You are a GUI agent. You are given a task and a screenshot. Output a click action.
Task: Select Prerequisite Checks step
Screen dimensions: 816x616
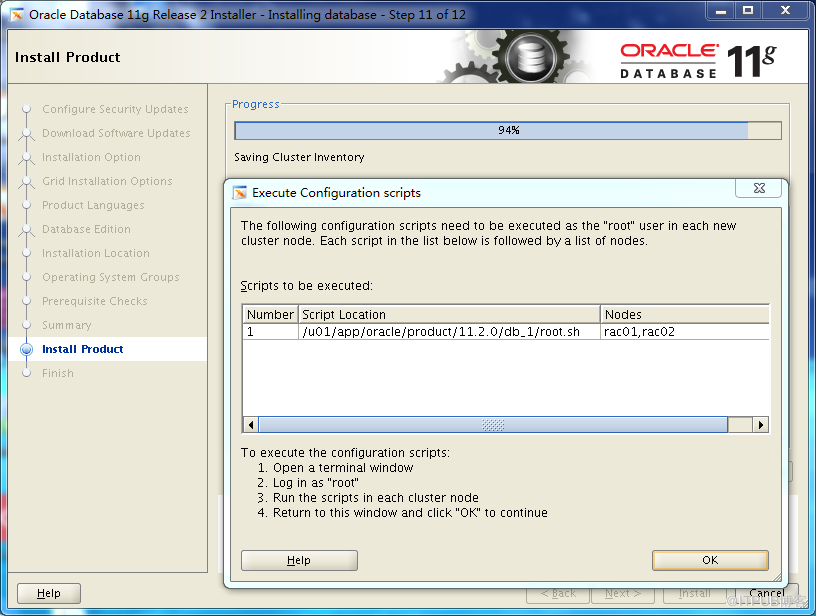pos(95,301)
